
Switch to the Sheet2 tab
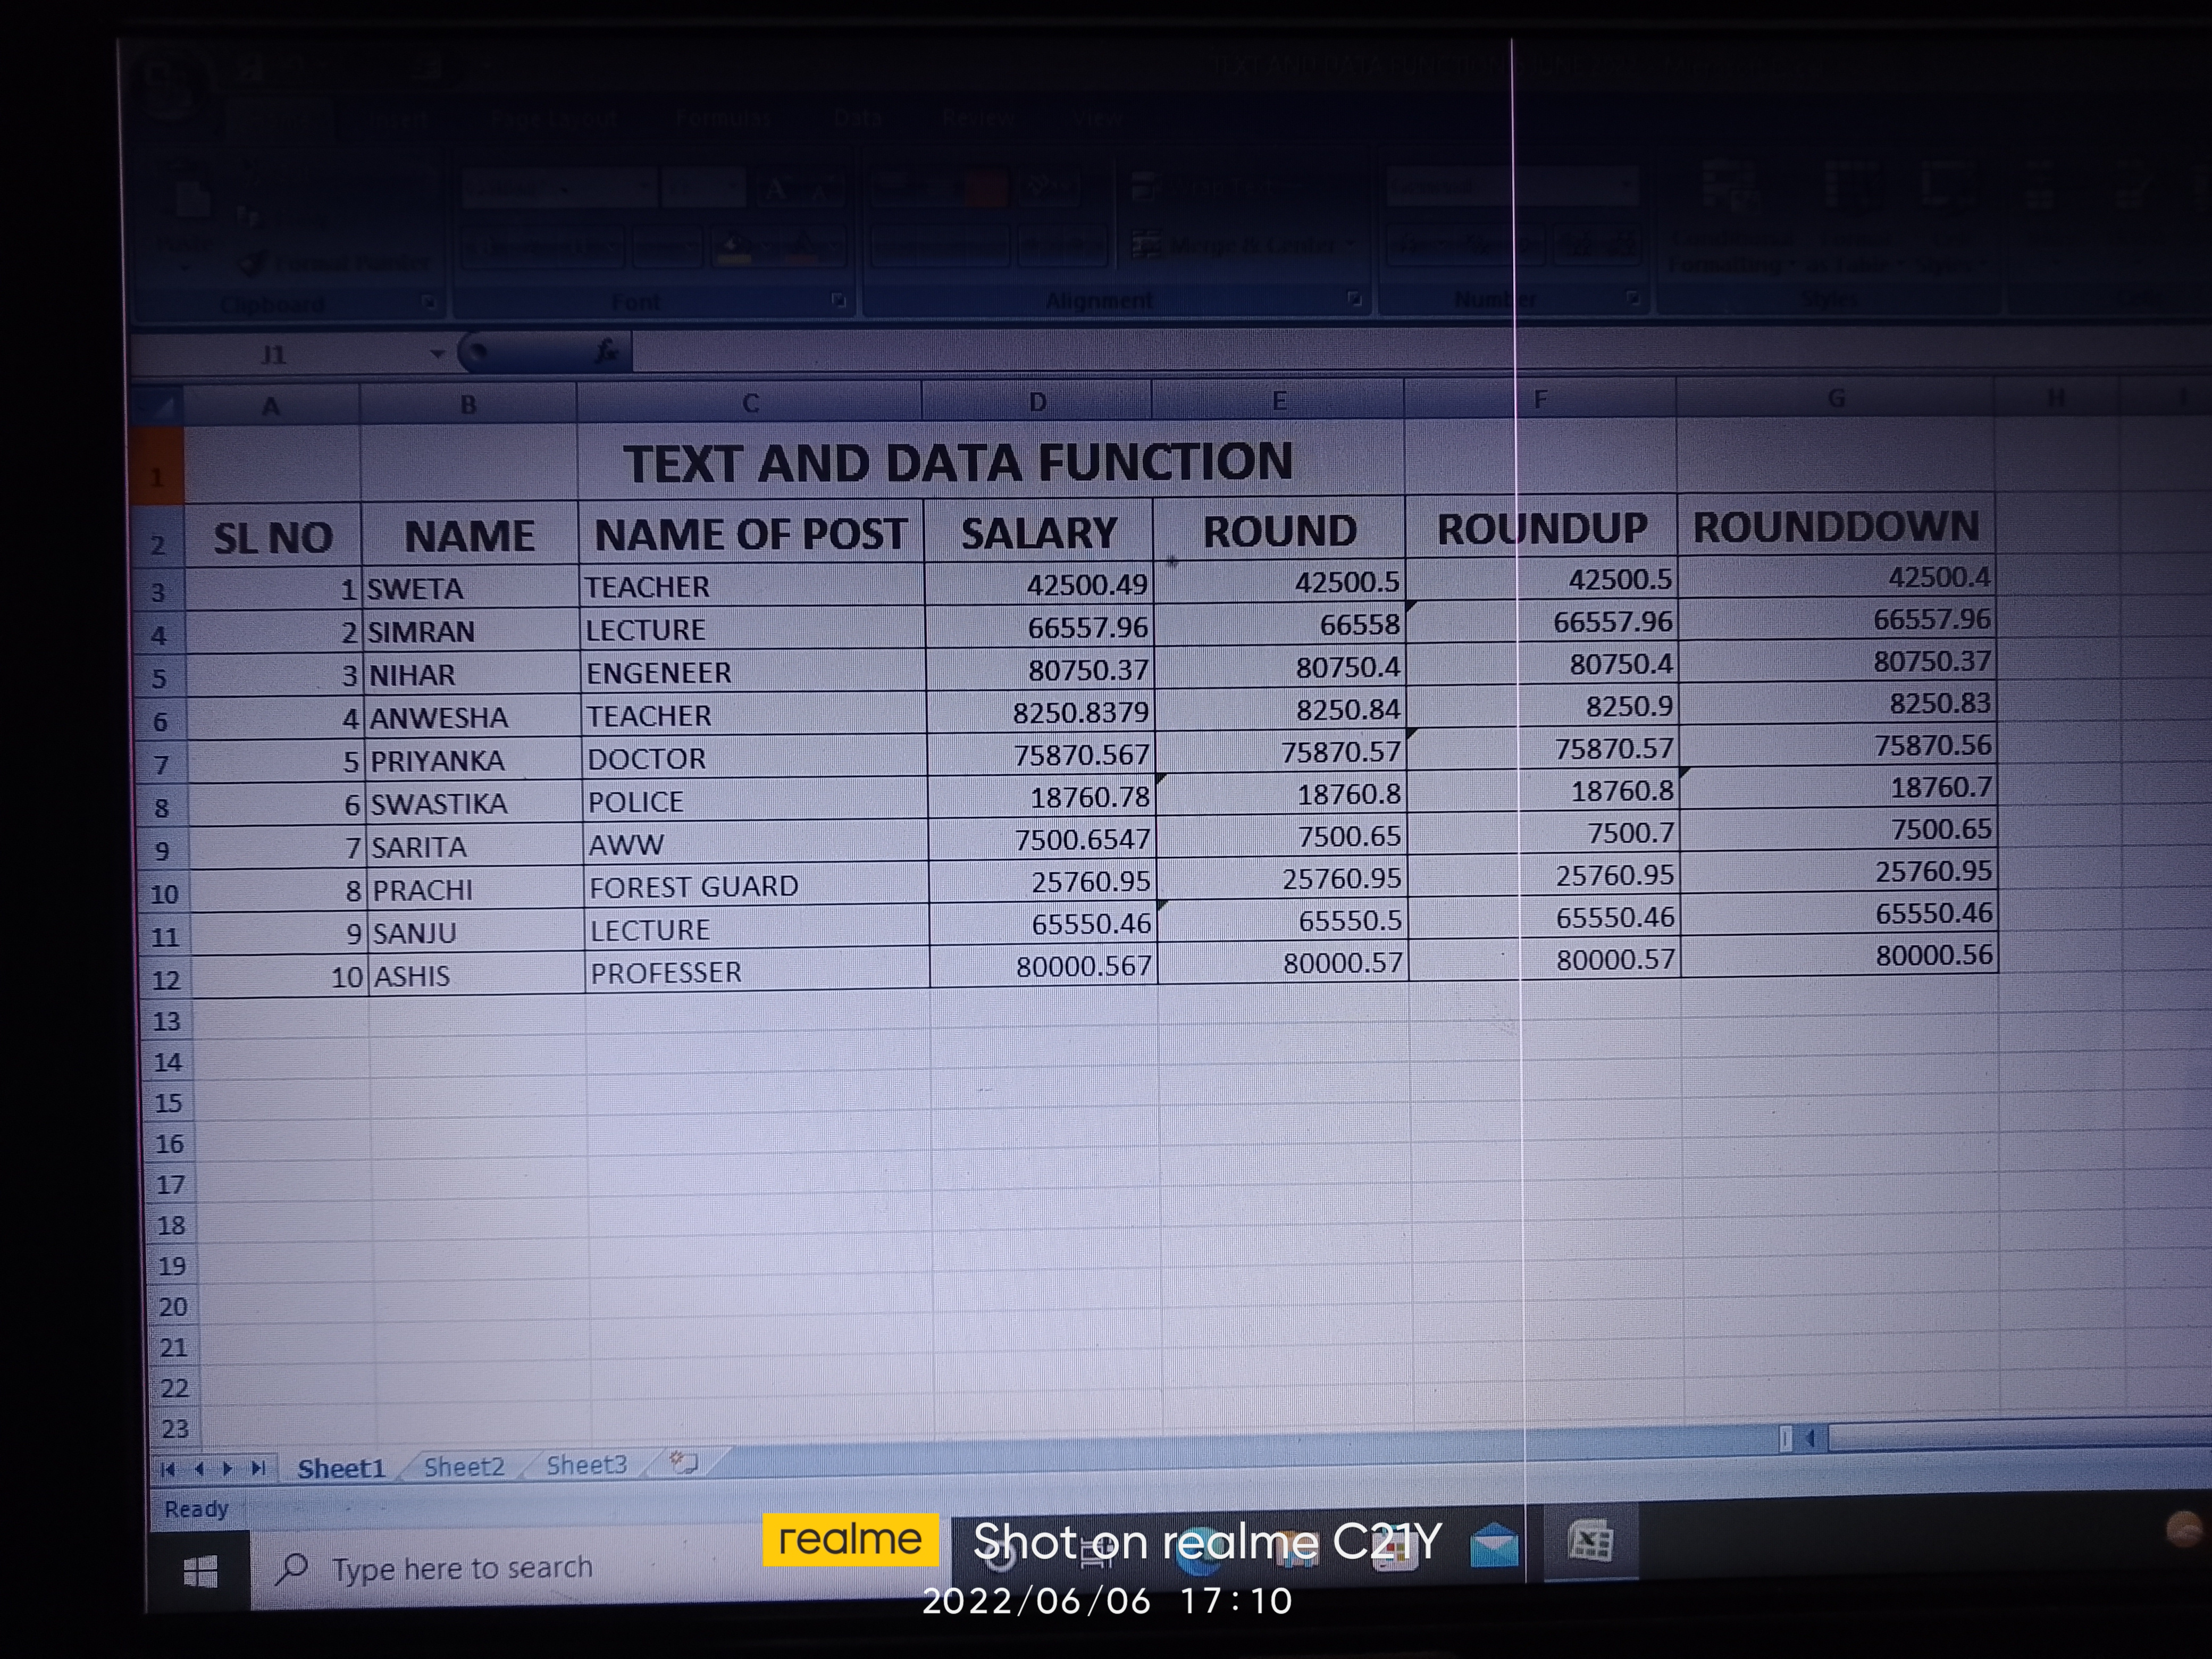[x=464, y=1466]
